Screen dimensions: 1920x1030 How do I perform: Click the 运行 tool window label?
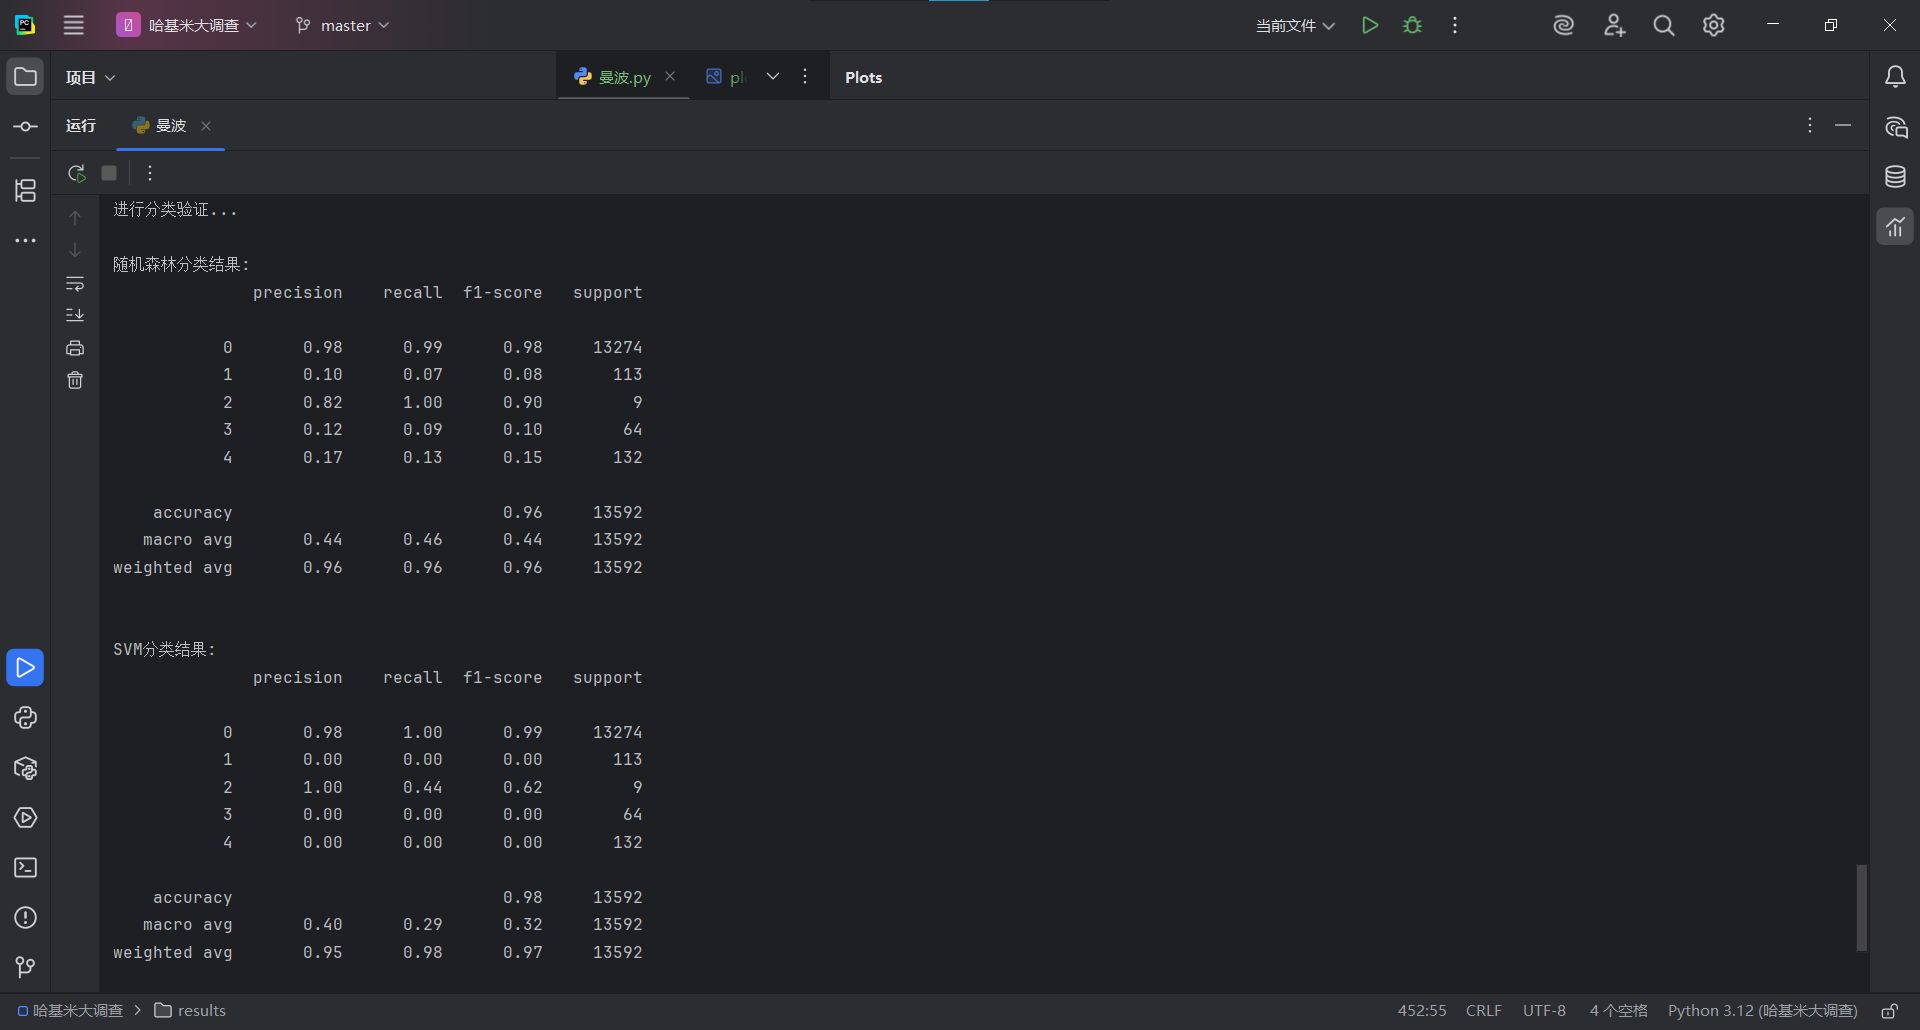coord(81,125)
